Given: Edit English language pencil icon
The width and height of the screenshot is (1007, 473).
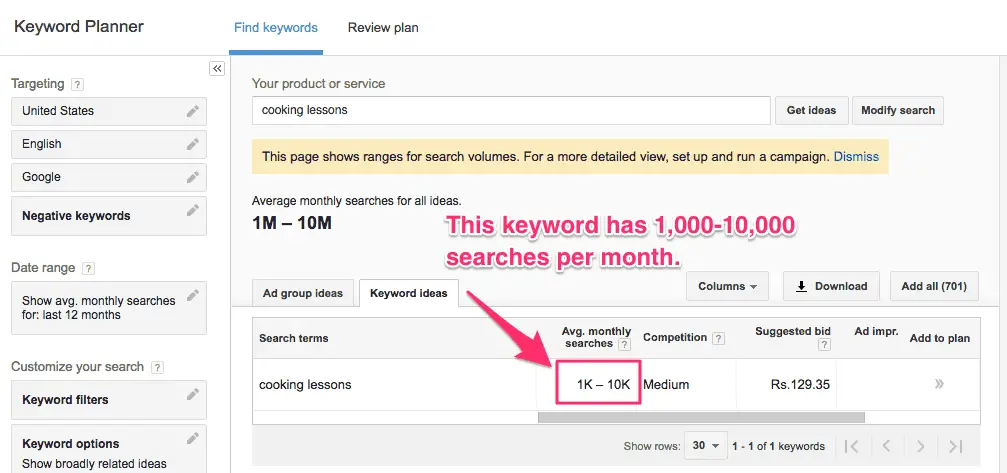Looking at the screenshot, I should click(193, 144).
